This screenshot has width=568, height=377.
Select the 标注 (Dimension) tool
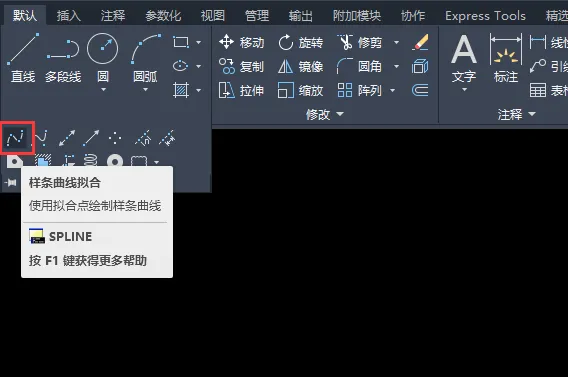click(x=506, y=59)
